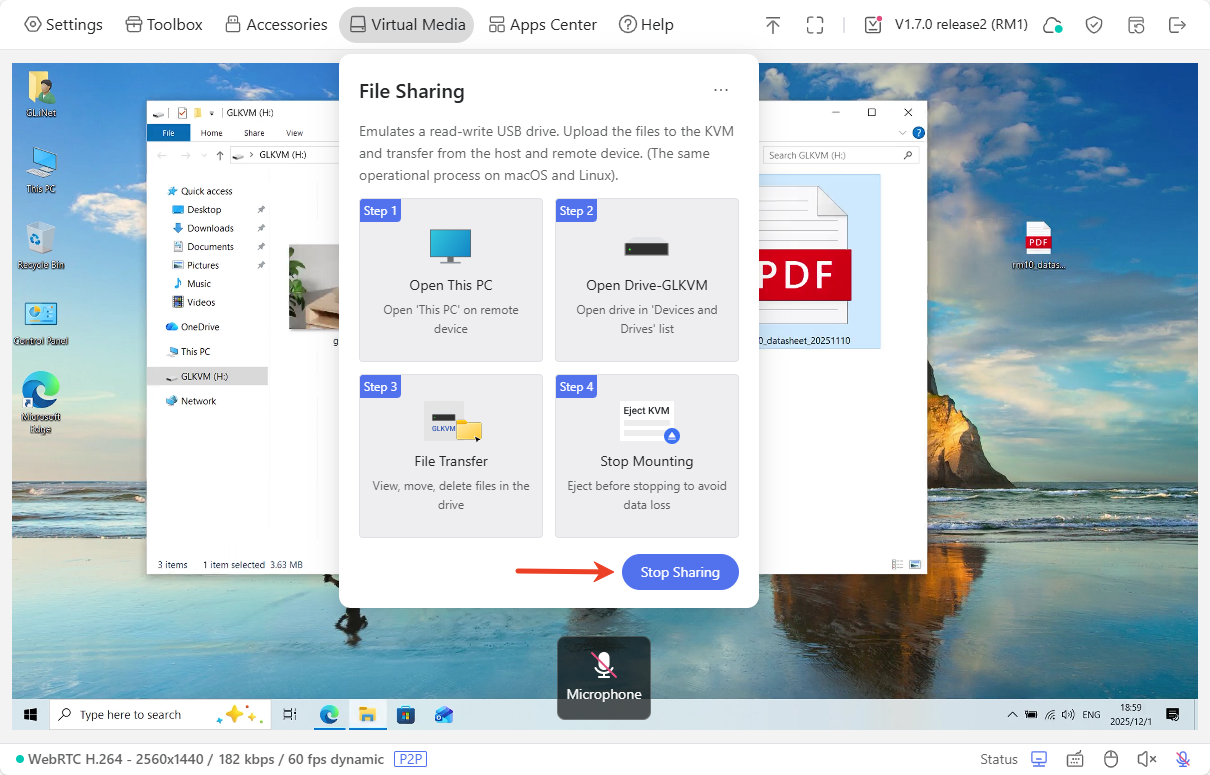Toggle the microphone in the status bar
The image size is (1210, 775).
click(x=1182, y=759)
